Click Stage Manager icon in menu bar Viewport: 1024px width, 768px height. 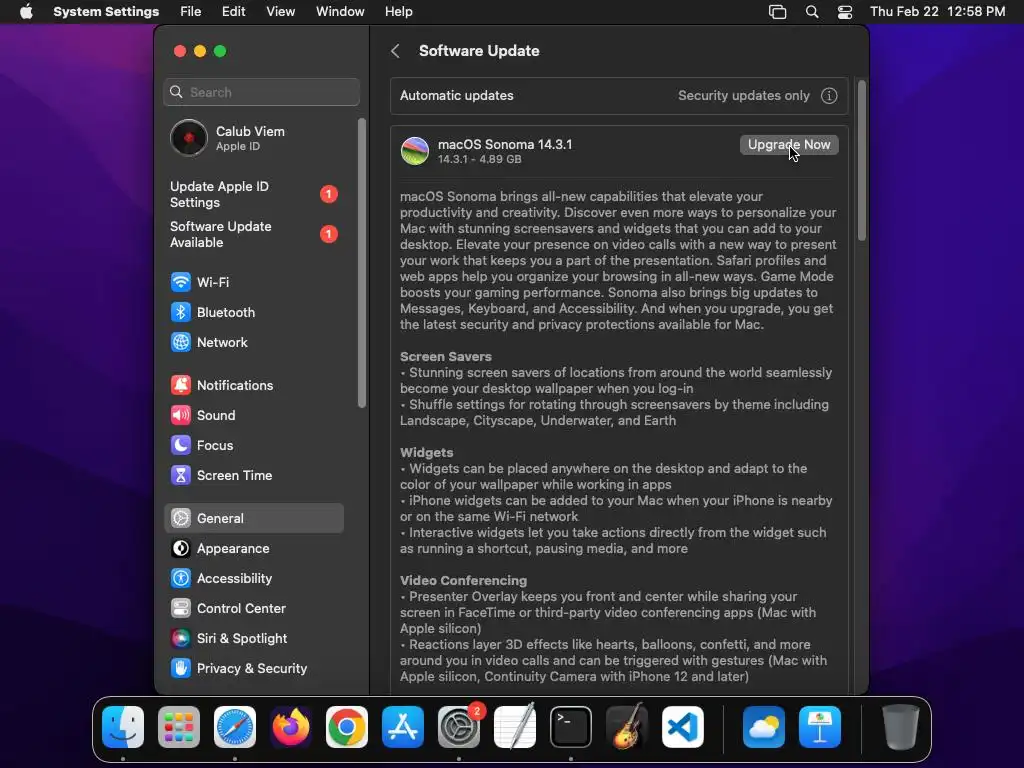tap(777, 12)
